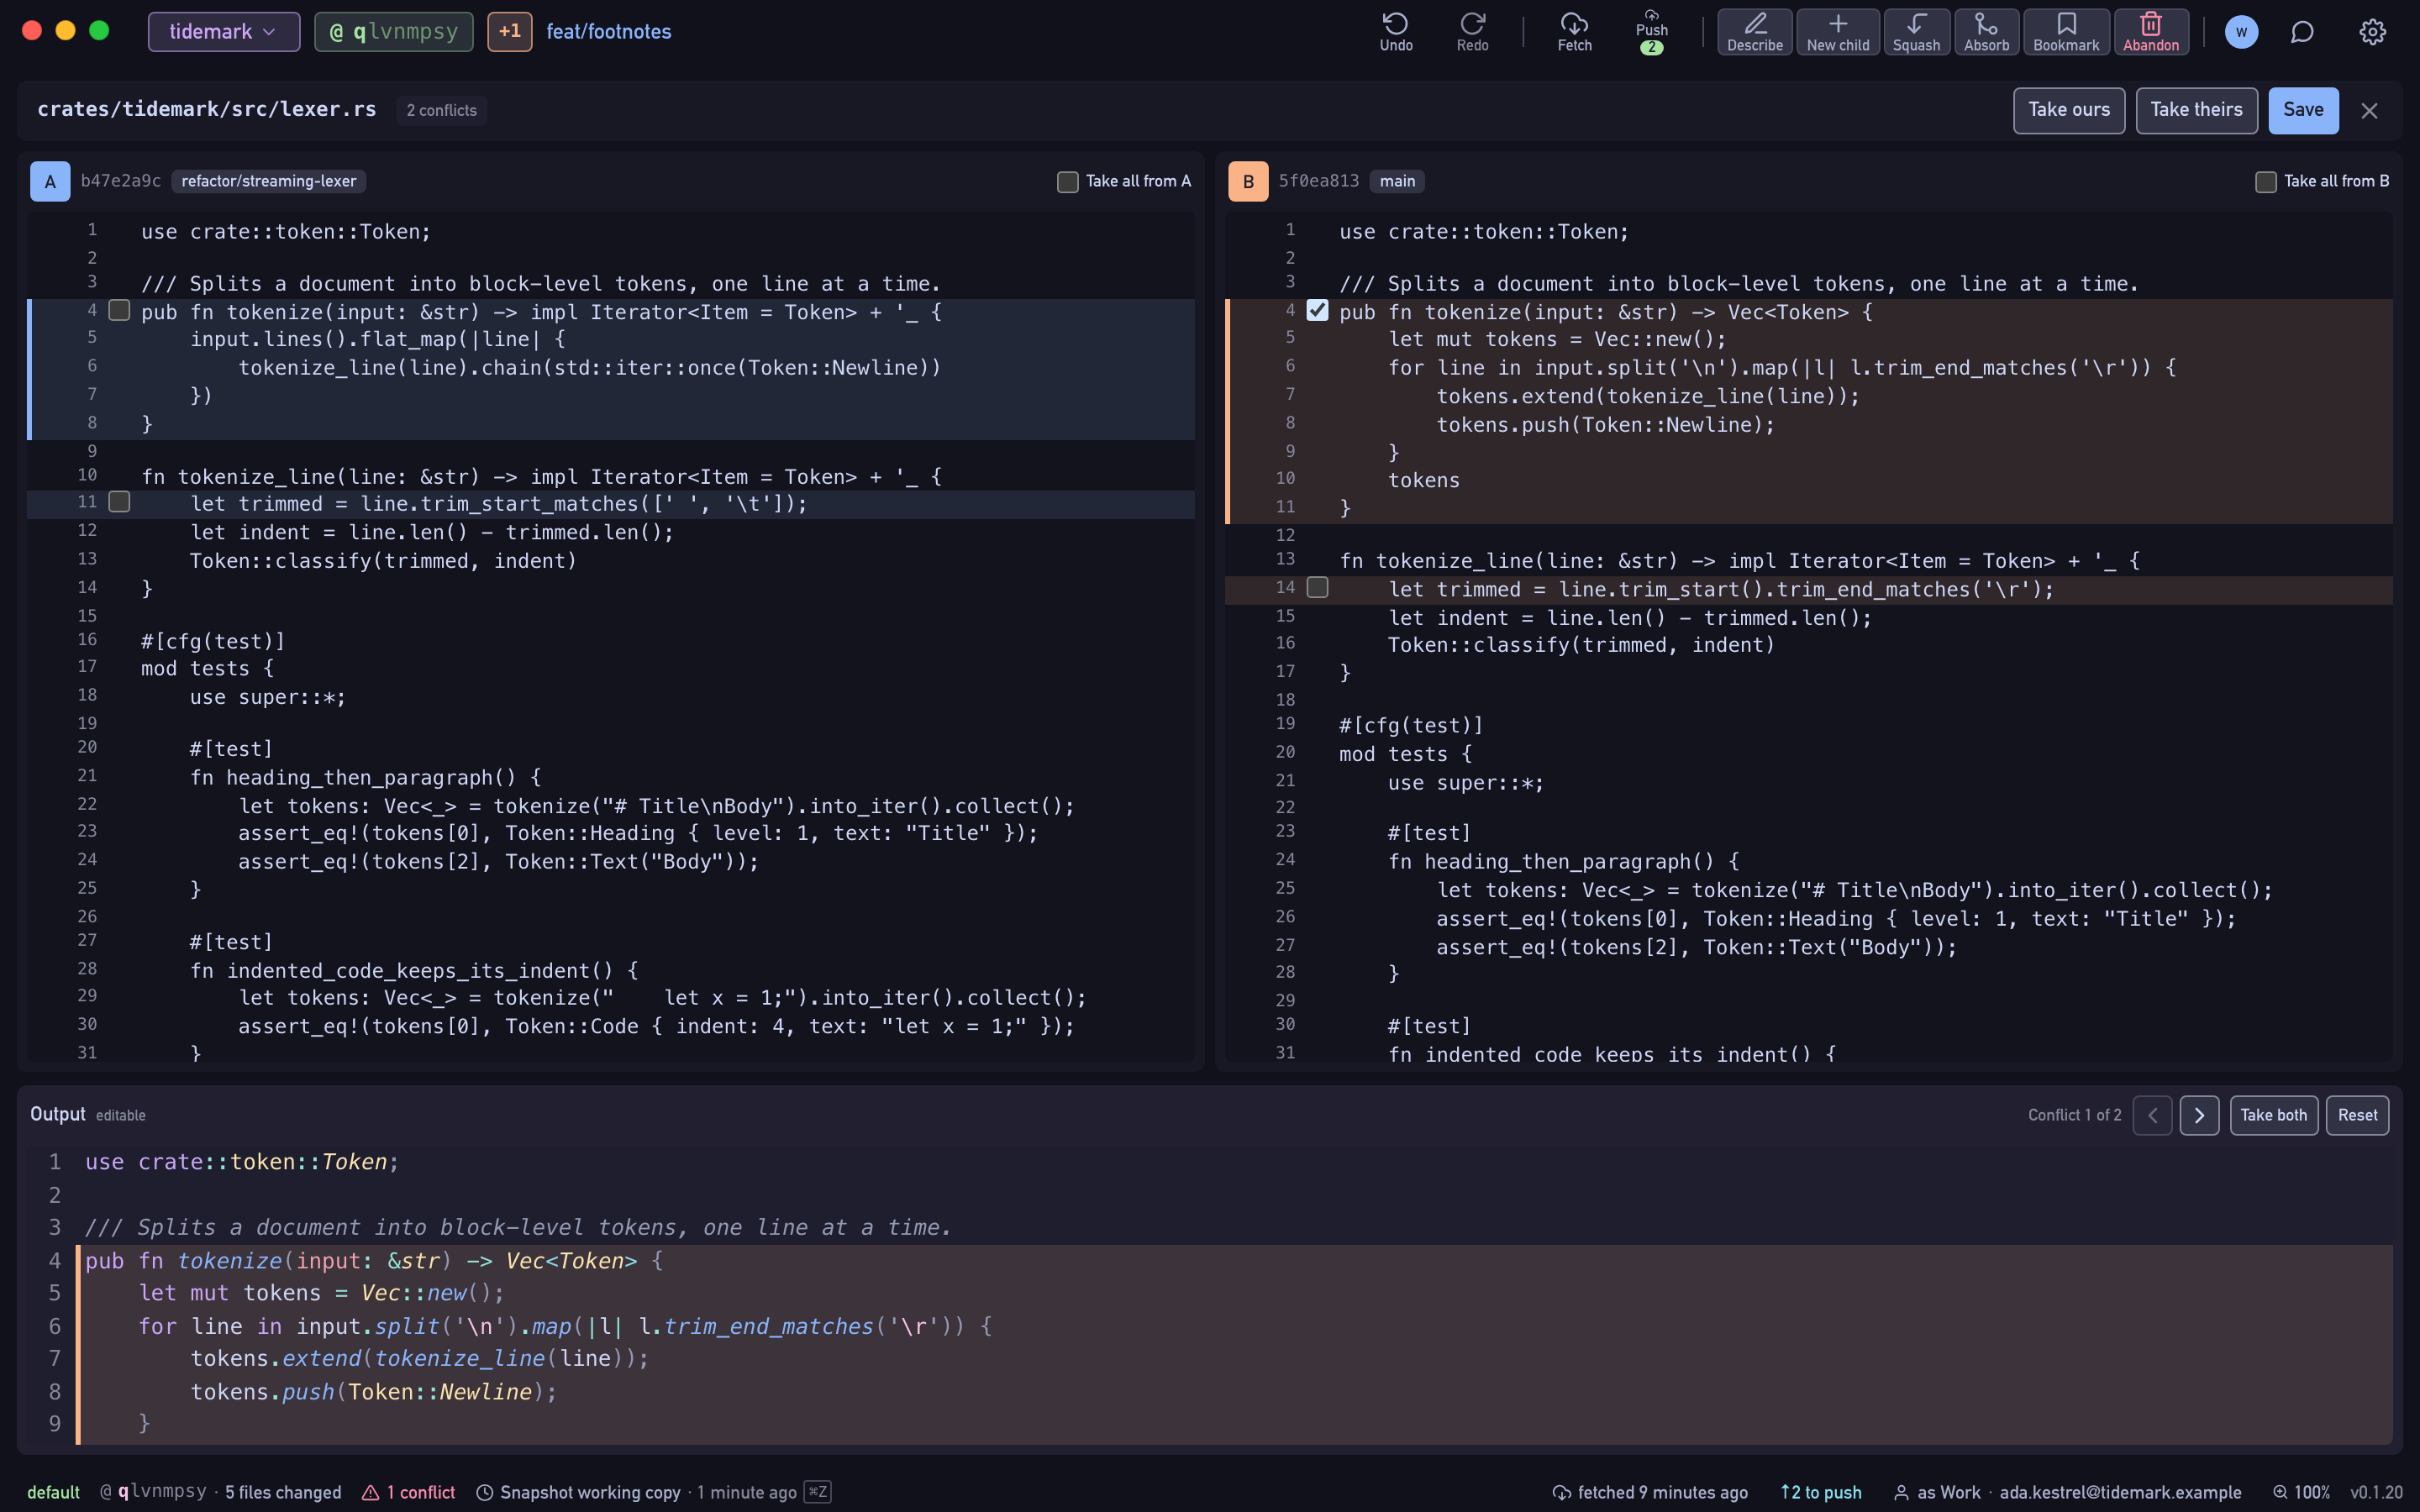This screenshot has width=2420, height=1512.
Task: Squash the current change
Action: click(1916, 32)
